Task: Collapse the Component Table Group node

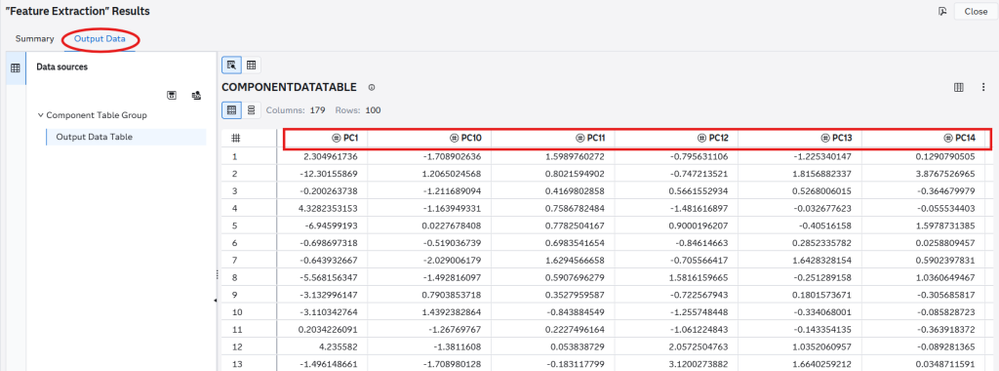Action: 41,115
